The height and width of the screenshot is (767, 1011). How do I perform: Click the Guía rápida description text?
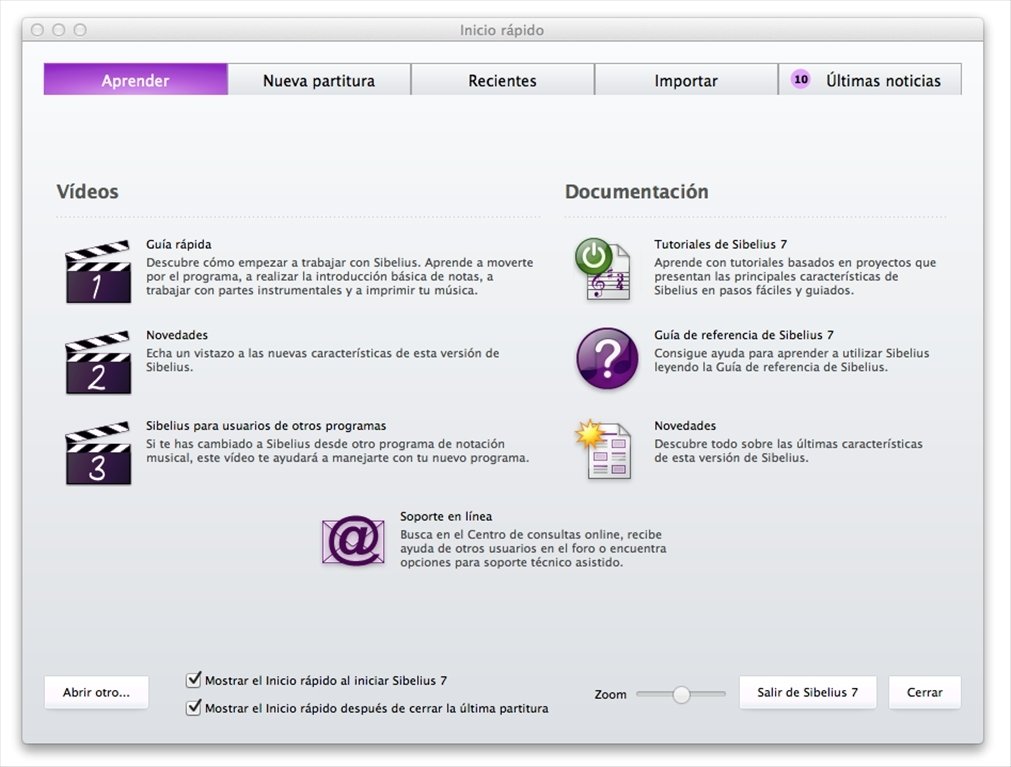coord(339,277)
